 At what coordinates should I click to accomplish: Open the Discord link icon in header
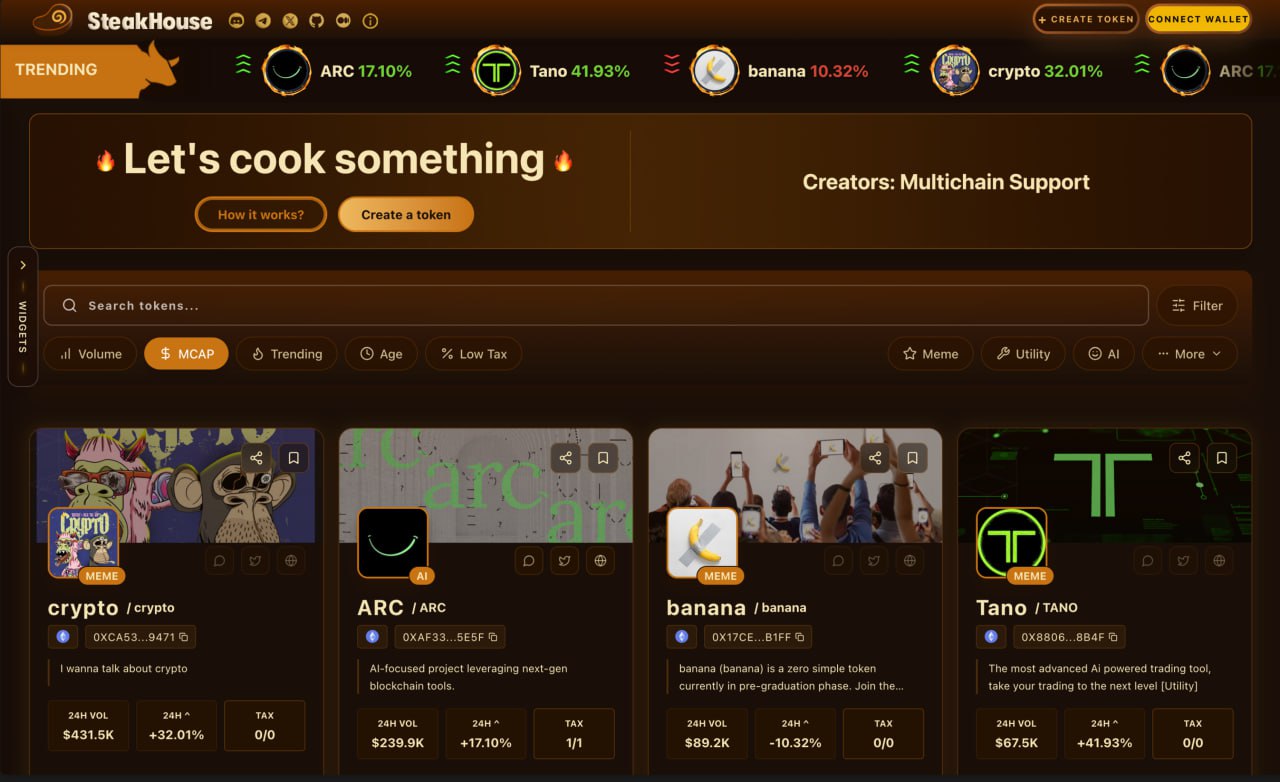236,20
